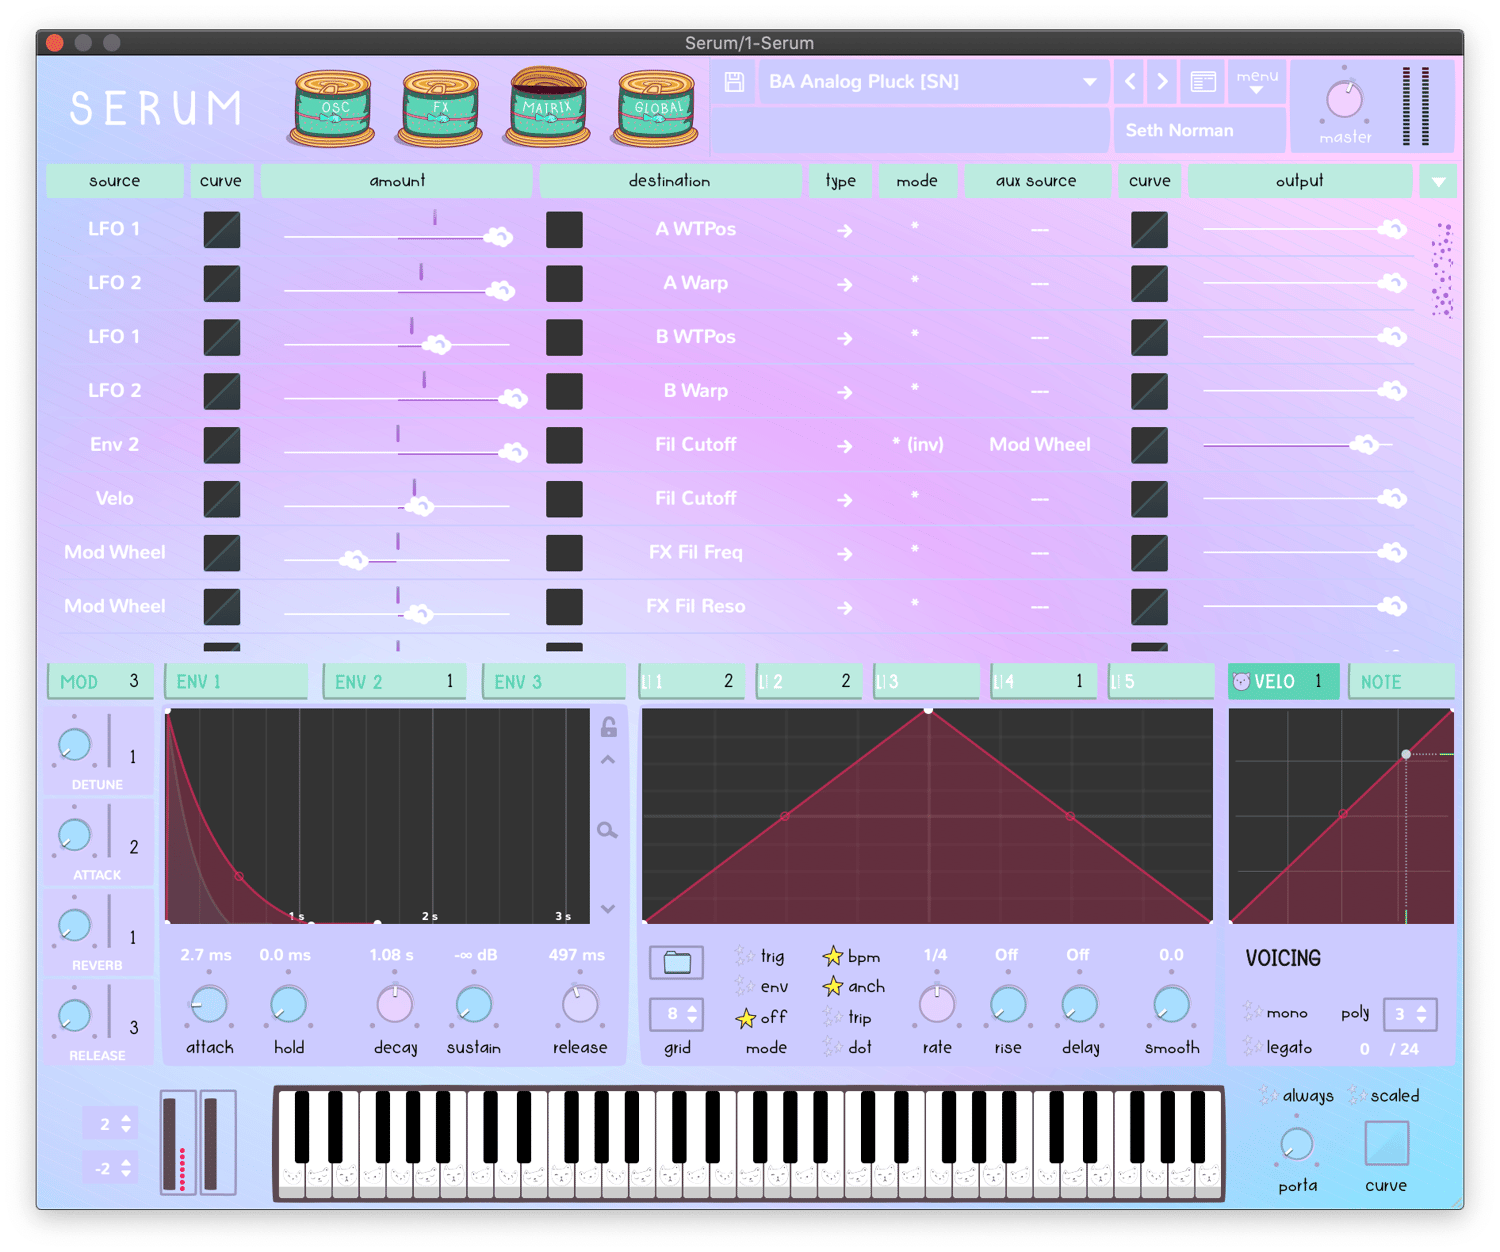This screenshot has width=1500, height=1252.
Task: Click the dark square beside A WTPos destination
Action: click(x=565, y=229)
